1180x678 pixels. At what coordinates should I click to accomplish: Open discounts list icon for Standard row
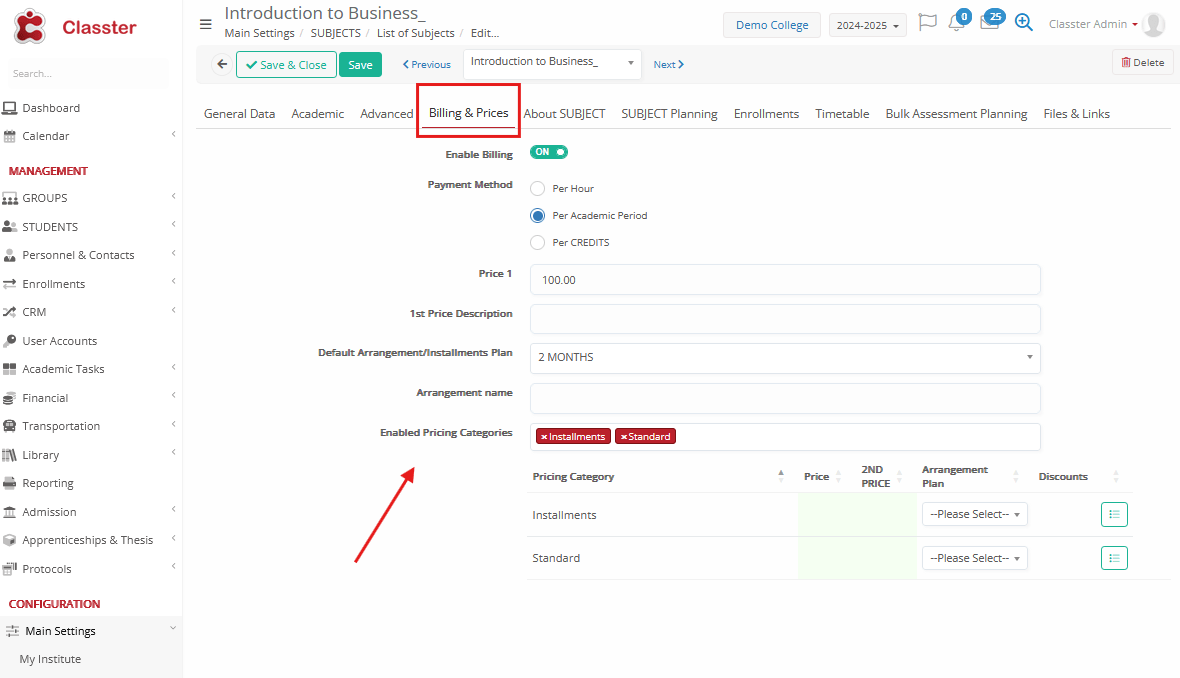(1114, 558)
